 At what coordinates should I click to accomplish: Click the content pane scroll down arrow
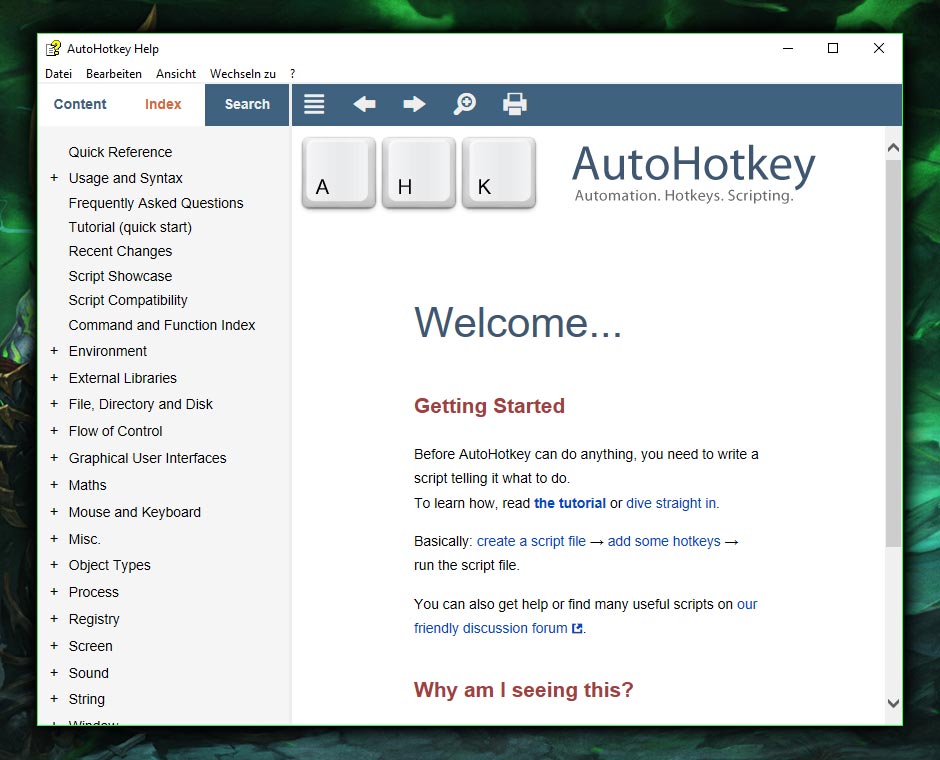pyautogui.click(x=893, y=703)
